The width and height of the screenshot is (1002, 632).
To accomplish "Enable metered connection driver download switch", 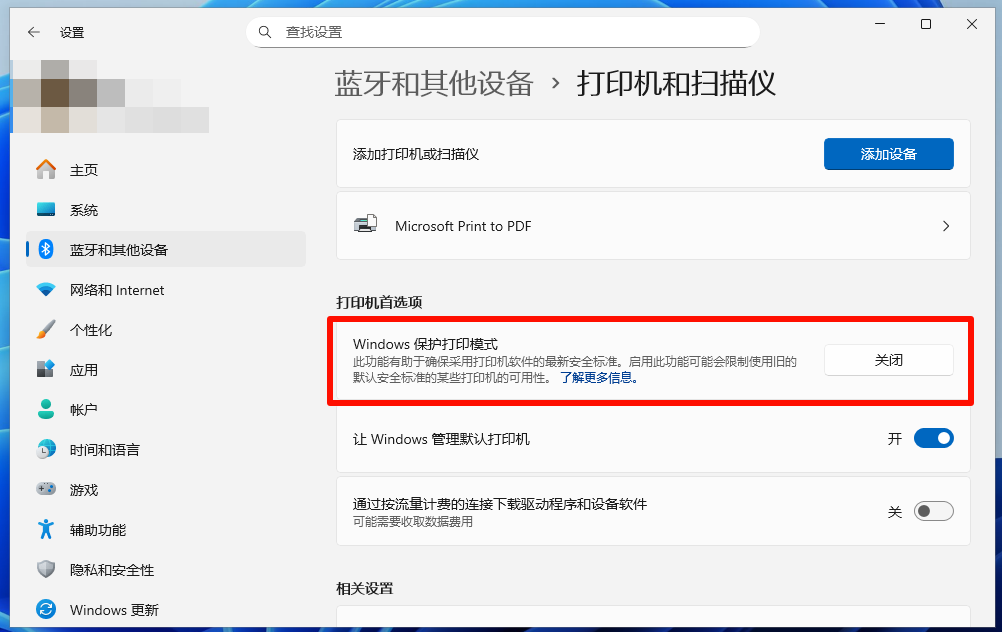I will [934, 511].
